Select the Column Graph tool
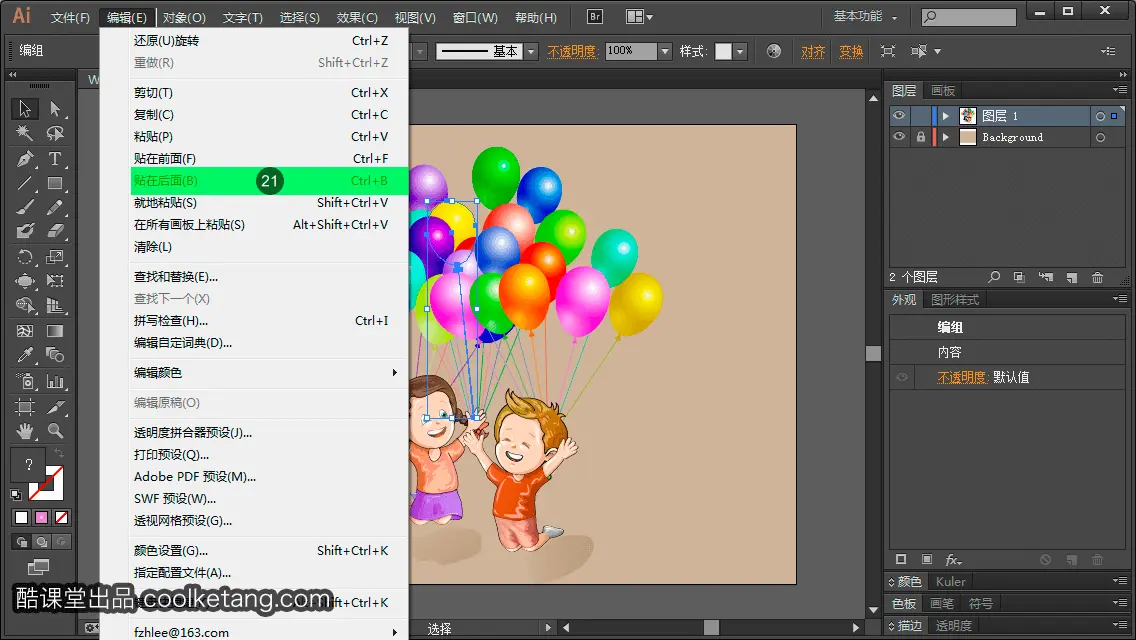1136x640 pixels. [55, 381]
